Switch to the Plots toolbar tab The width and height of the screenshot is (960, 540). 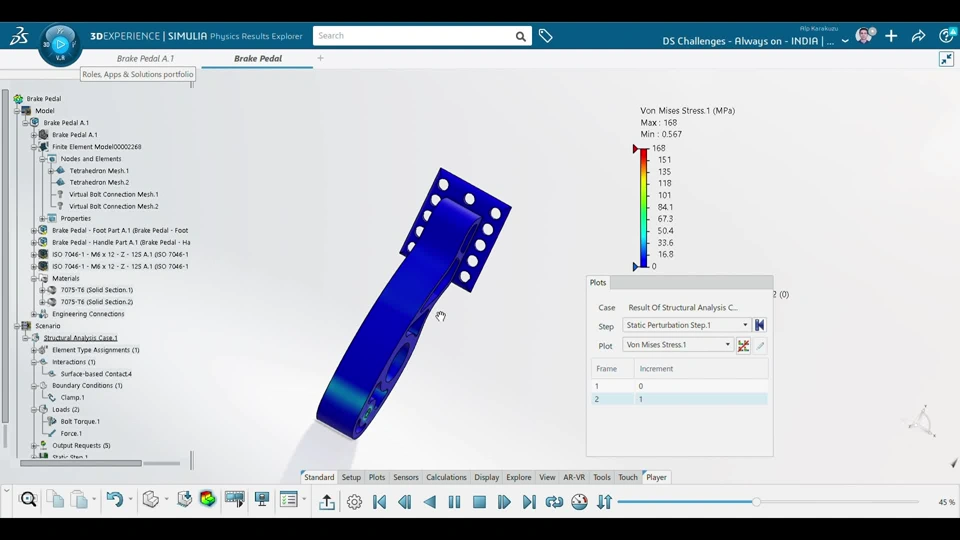(377, 478)
